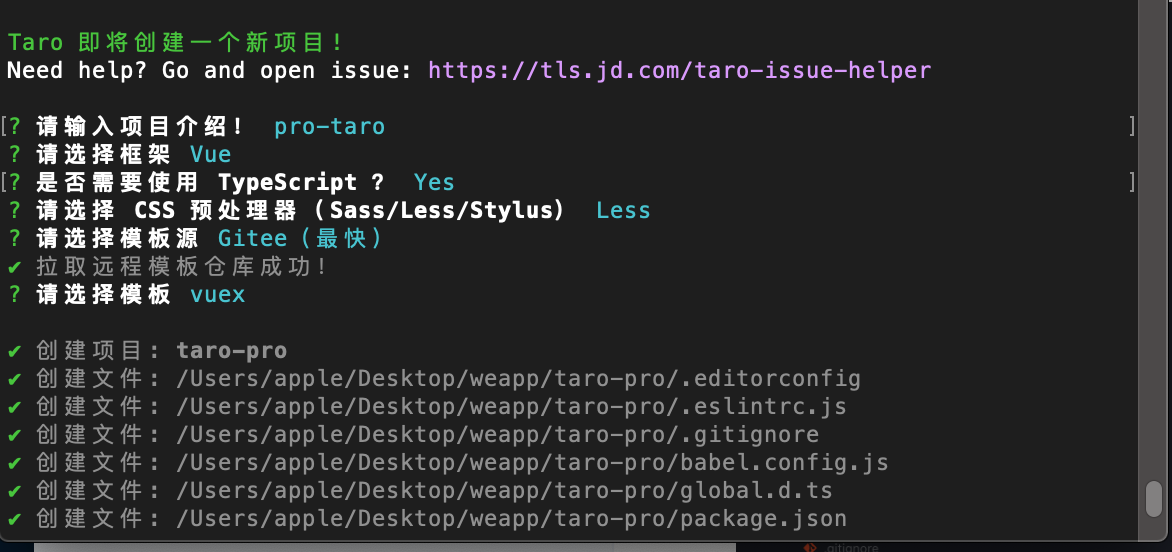This screenshot has height=552, width=1172.
Task: Click the 'Vue' framework answer
Action: (x=211, y=155)
